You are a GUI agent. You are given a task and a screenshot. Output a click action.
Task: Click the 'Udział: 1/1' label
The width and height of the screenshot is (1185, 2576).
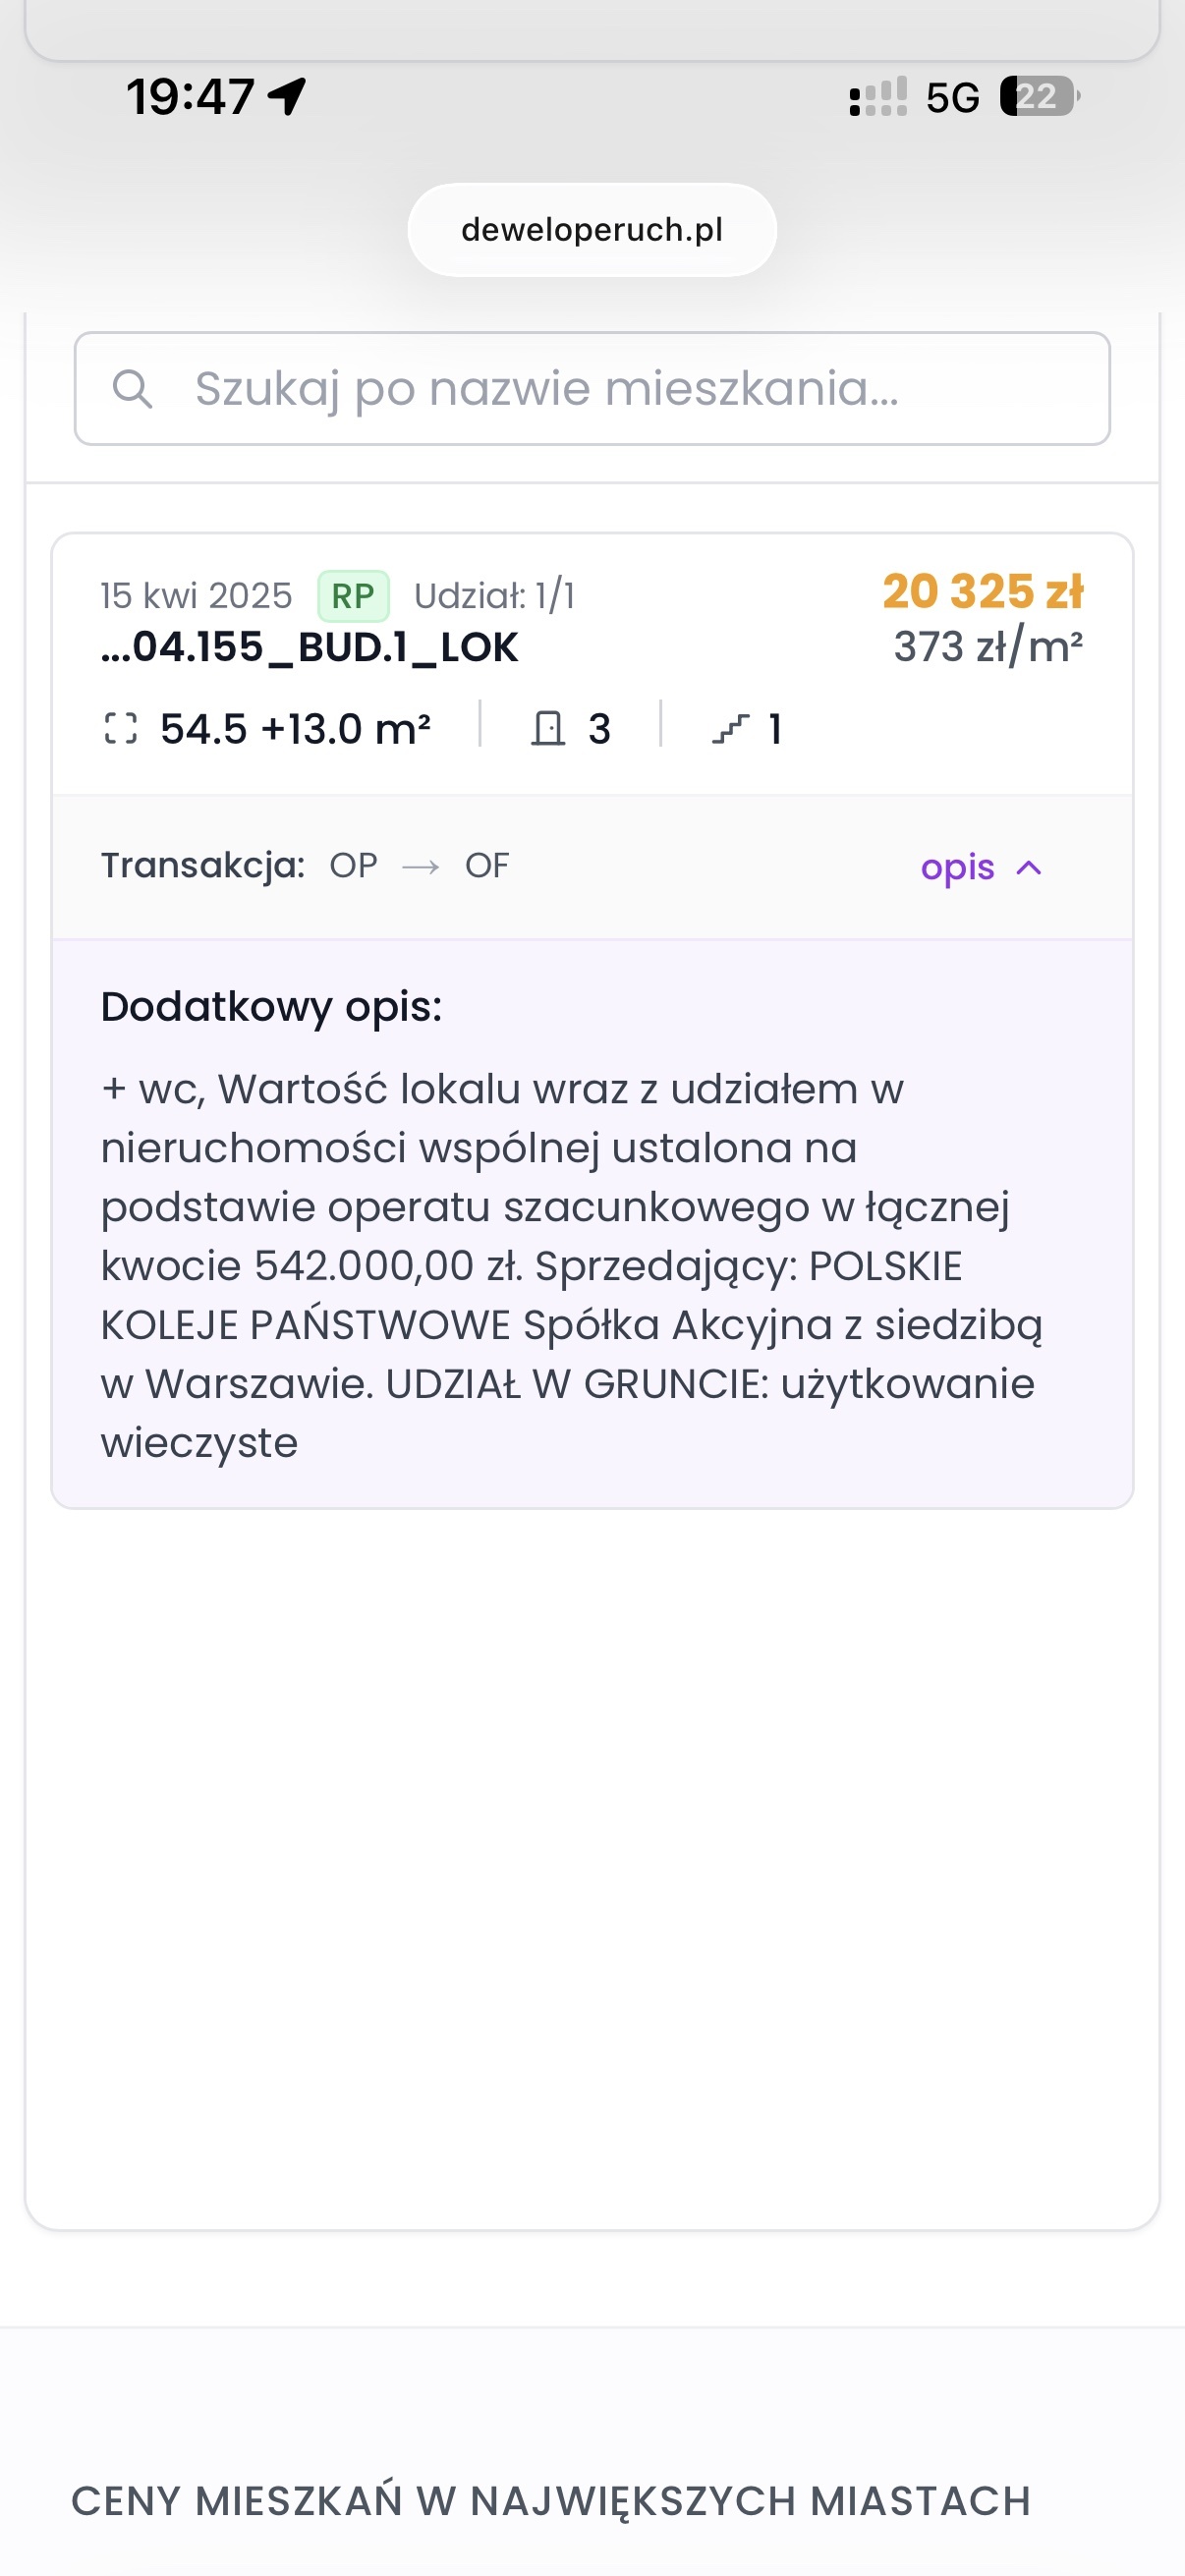(494, 596)
